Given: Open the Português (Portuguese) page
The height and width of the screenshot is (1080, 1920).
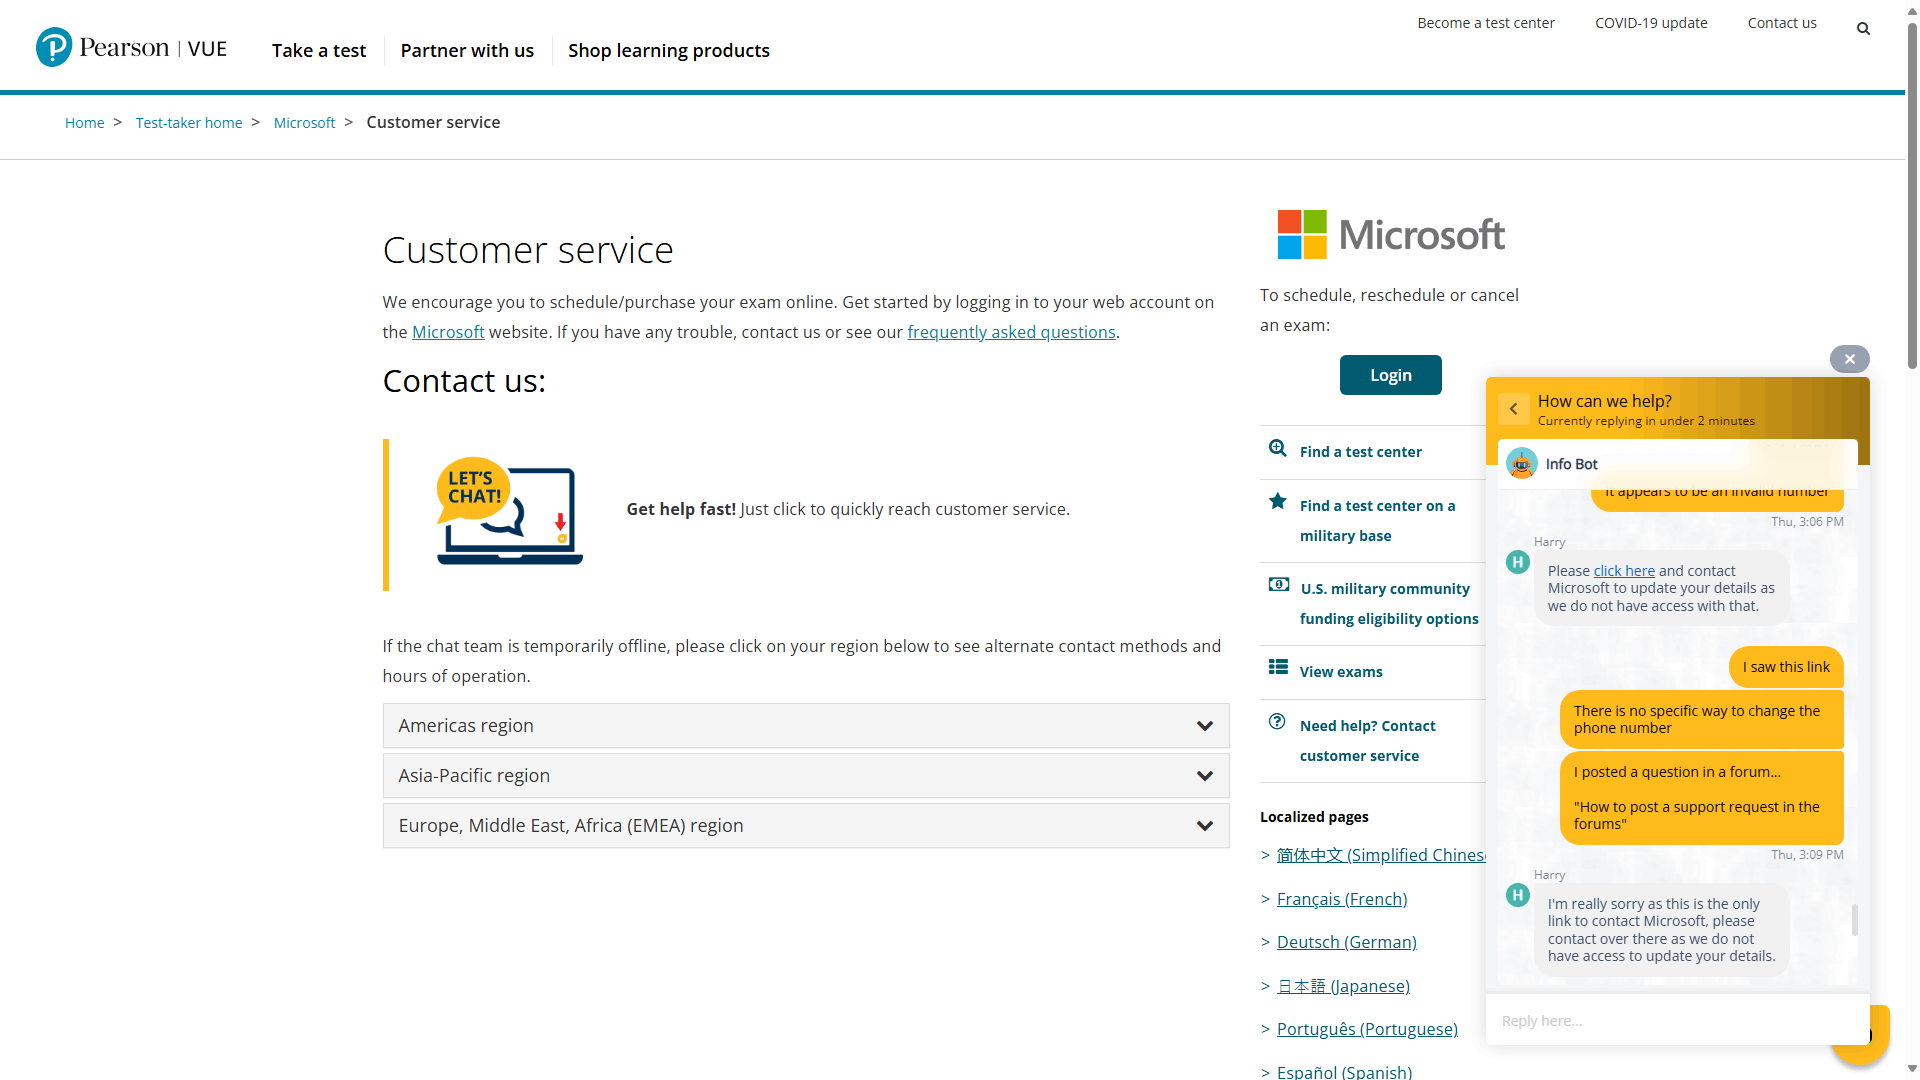Looking at the screenshot, I should pyautogui.click(x=1367, y=1029).
